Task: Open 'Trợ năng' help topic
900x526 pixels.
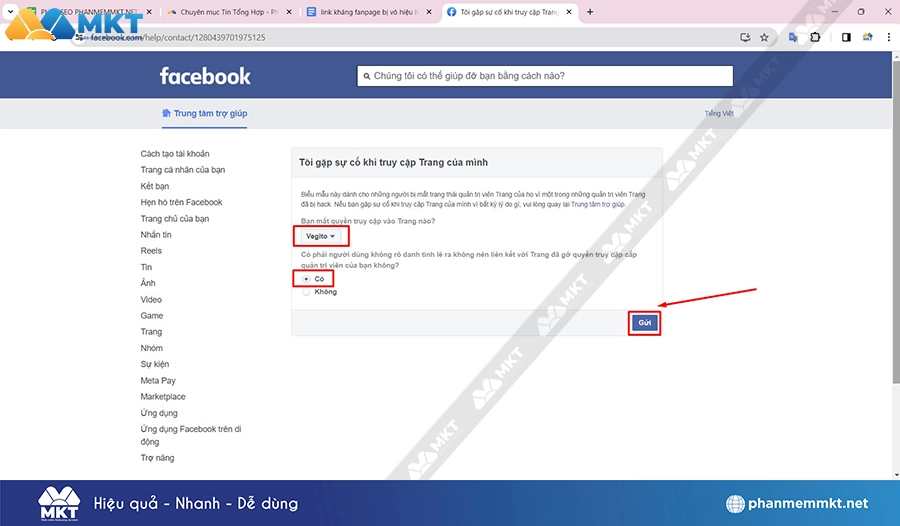Action: pos(157,458)
